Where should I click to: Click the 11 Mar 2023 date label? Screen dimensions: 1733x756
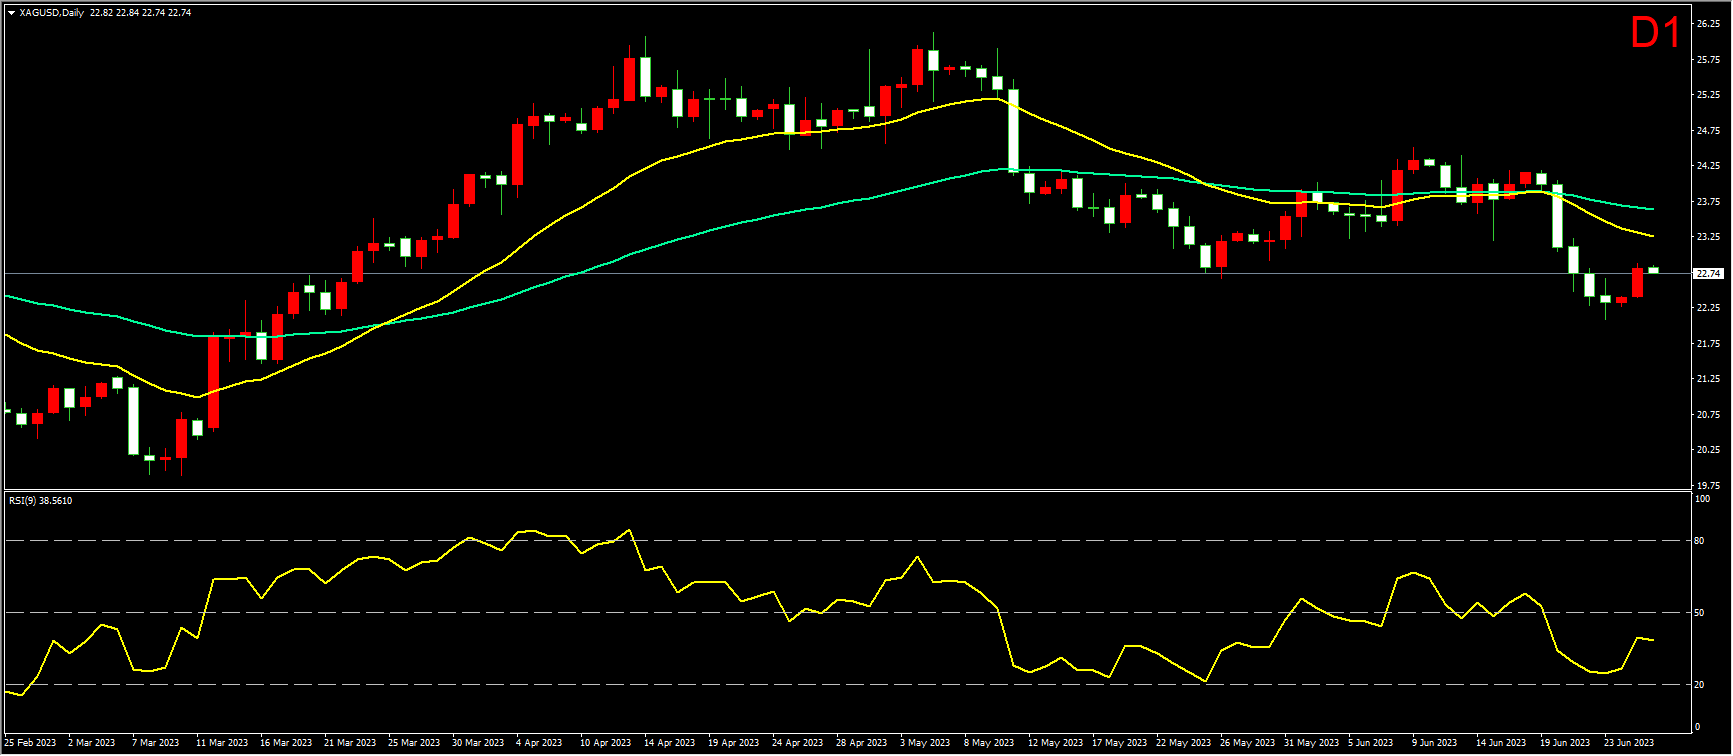222,743
